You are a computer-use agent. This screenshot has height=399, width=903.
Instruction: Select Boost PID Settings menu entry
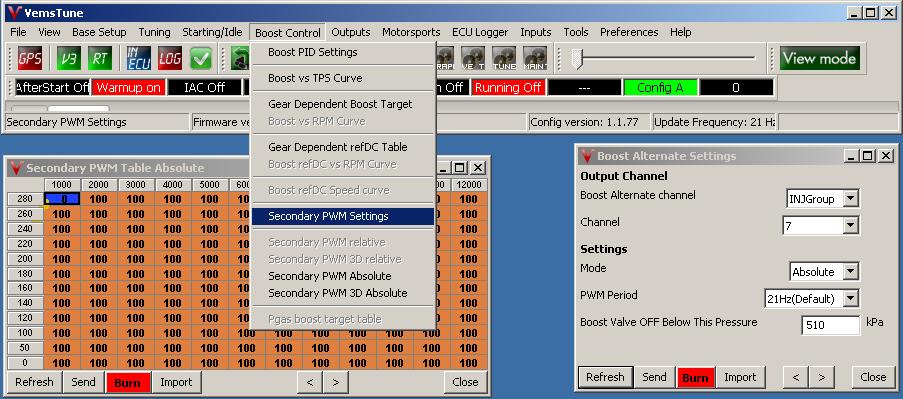coord(343,52)
